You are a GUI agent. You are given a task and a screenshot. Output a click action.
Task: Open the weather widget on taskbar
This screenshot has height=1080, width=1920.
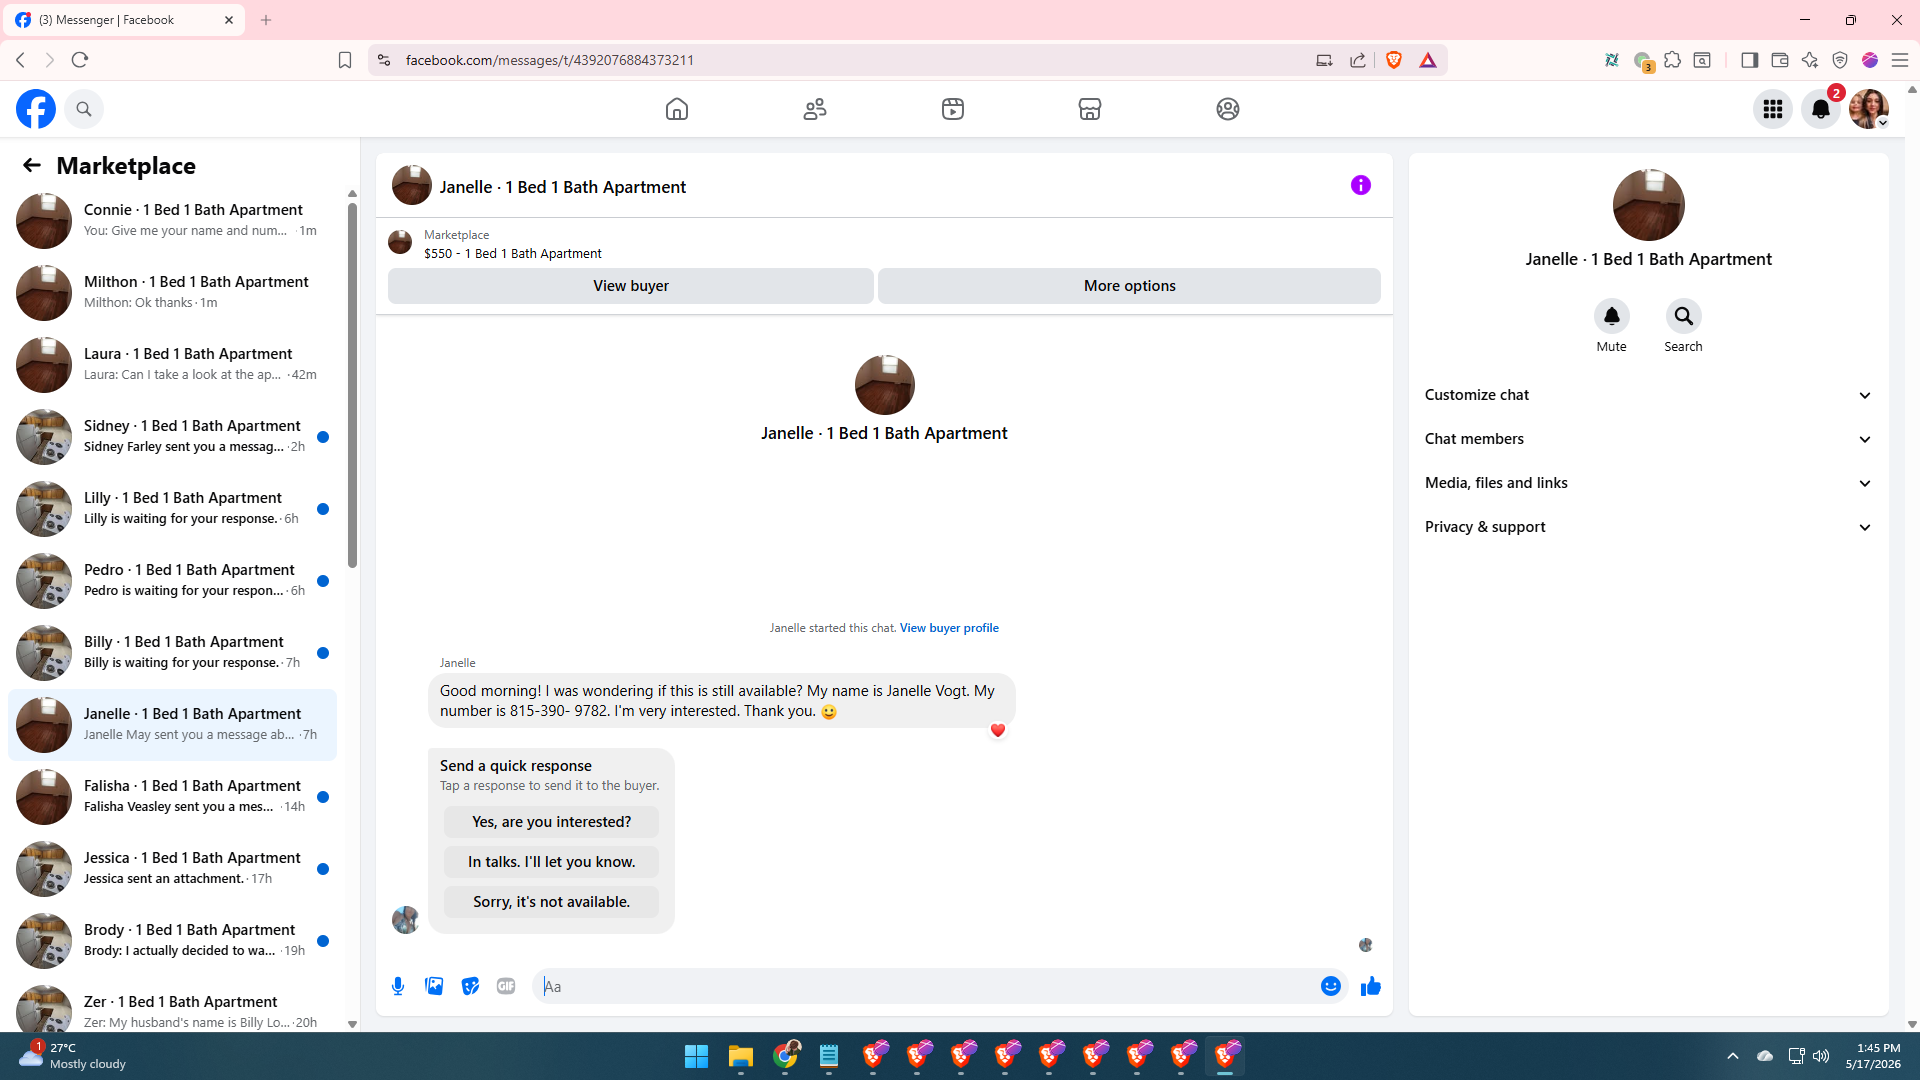(74, 1056)
